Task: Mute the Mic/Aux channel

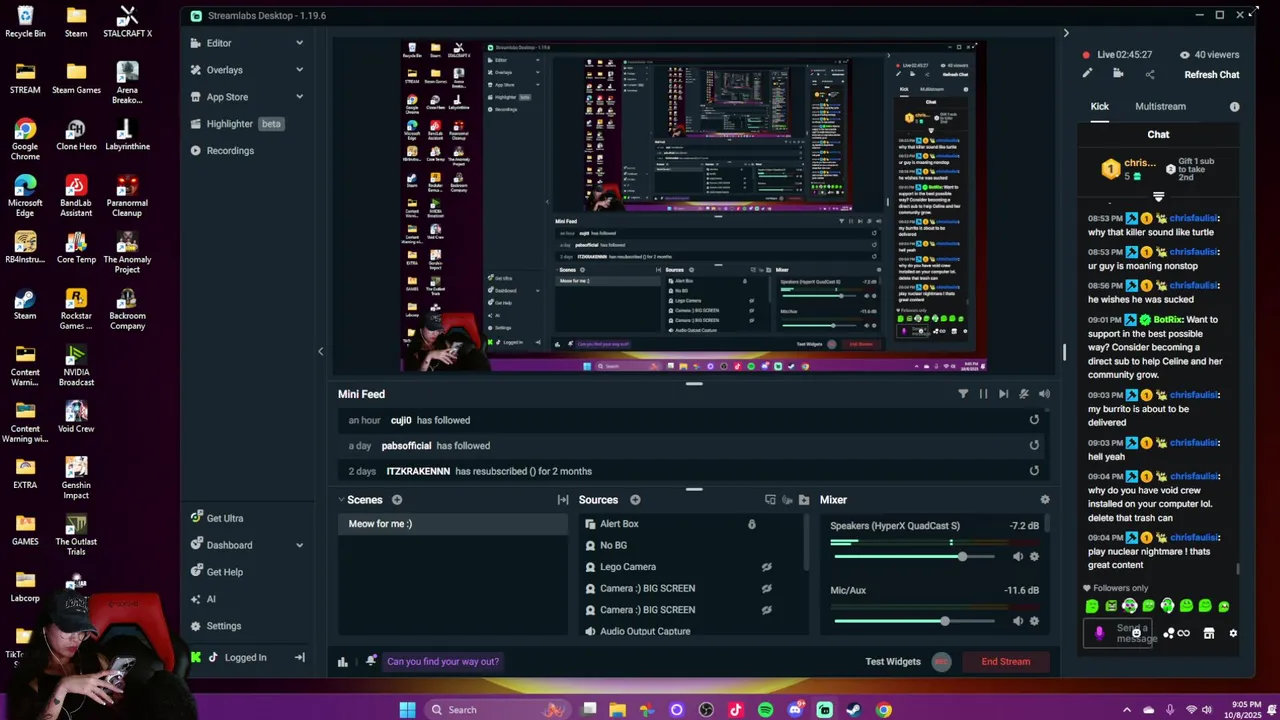Action: [x=1018, y=621]
